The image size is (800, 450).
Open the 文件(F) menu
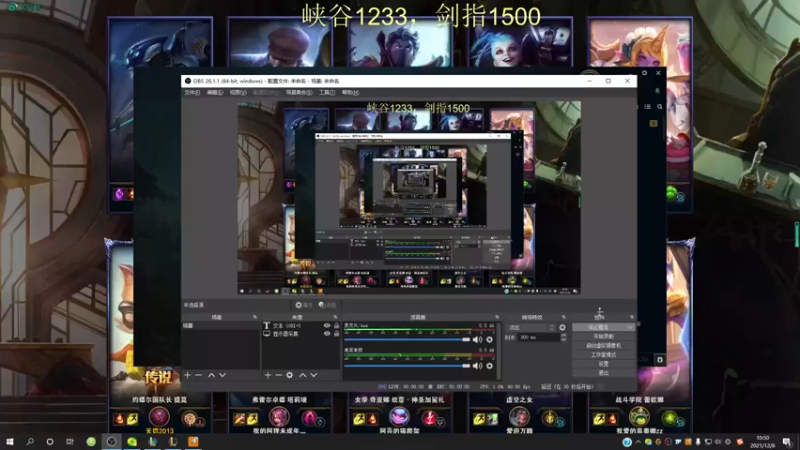point(192,92)
